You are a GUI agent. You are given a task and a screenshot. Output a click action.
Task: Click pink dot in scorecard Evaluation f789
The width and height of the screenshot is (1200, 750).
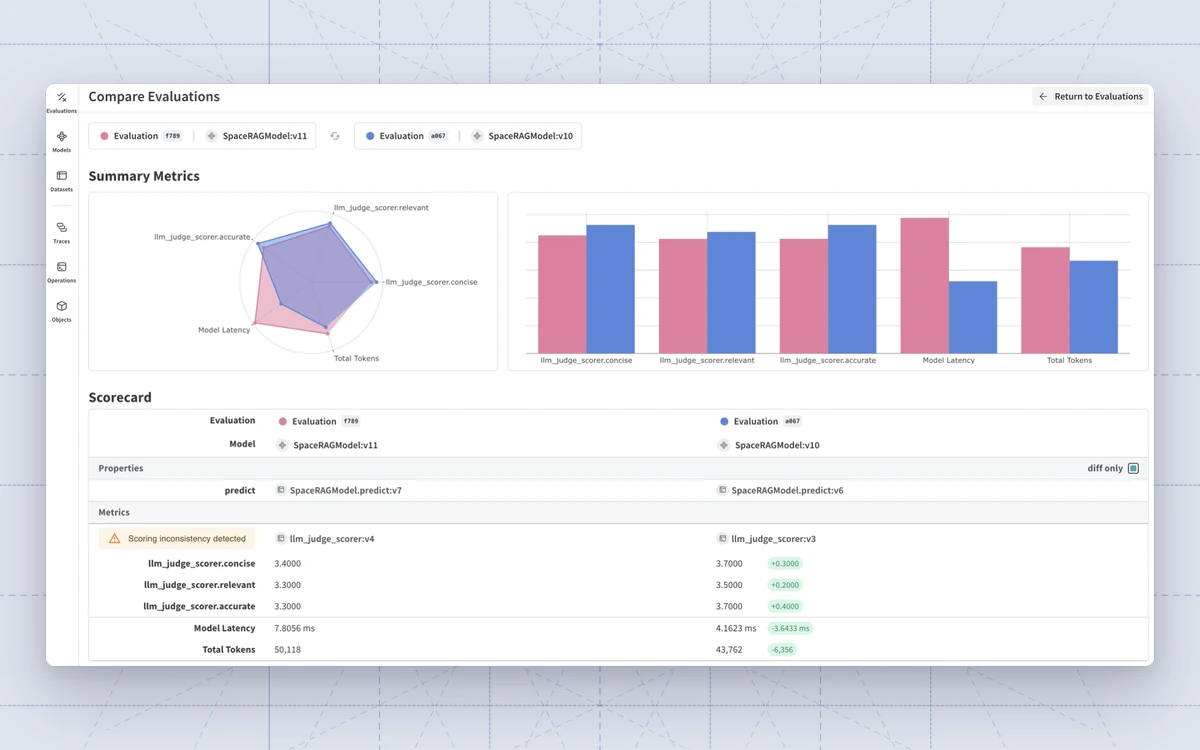(283, 422)
